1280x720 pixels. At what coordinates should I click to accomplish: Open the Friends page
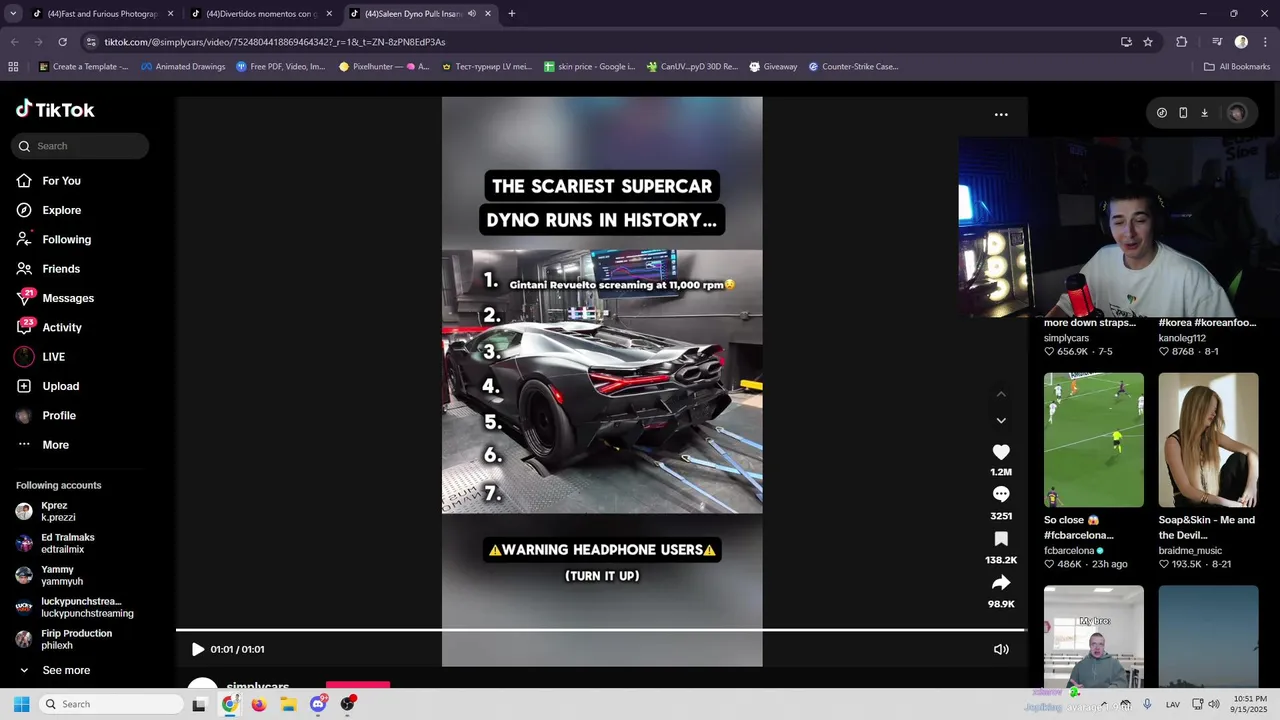point(48,269)
